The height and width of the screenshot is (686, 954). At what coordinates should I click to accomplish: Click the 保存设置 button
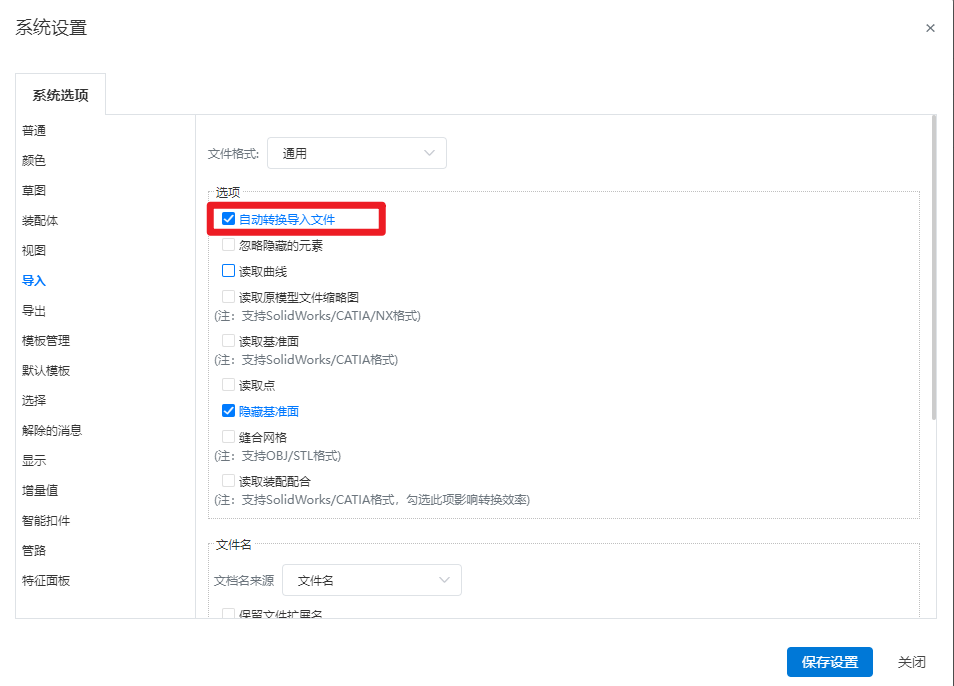(x=829, y=662)
